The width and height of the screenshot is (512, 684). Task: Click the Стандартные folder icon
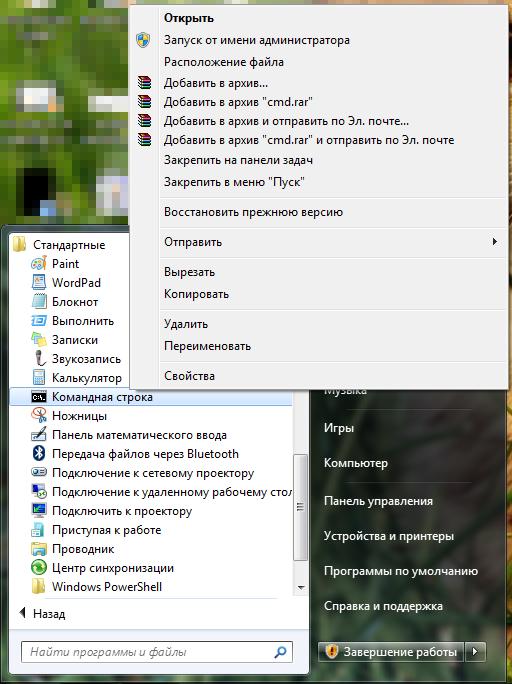point(20,245)
